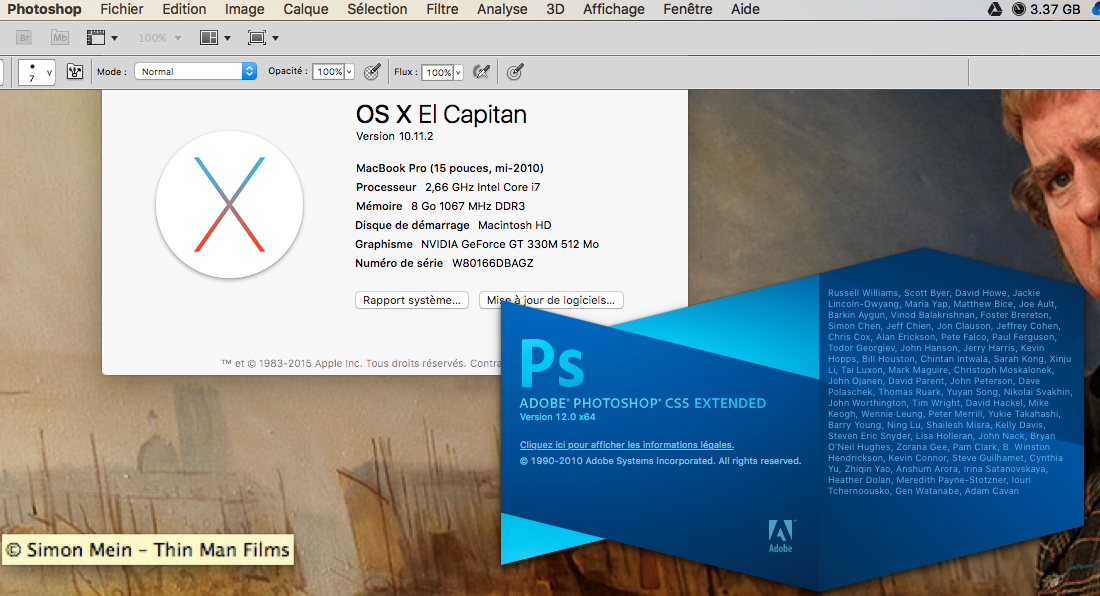Click the Screen Mode icon
This screenshot has width=1100, height=596.
(257, 38)
